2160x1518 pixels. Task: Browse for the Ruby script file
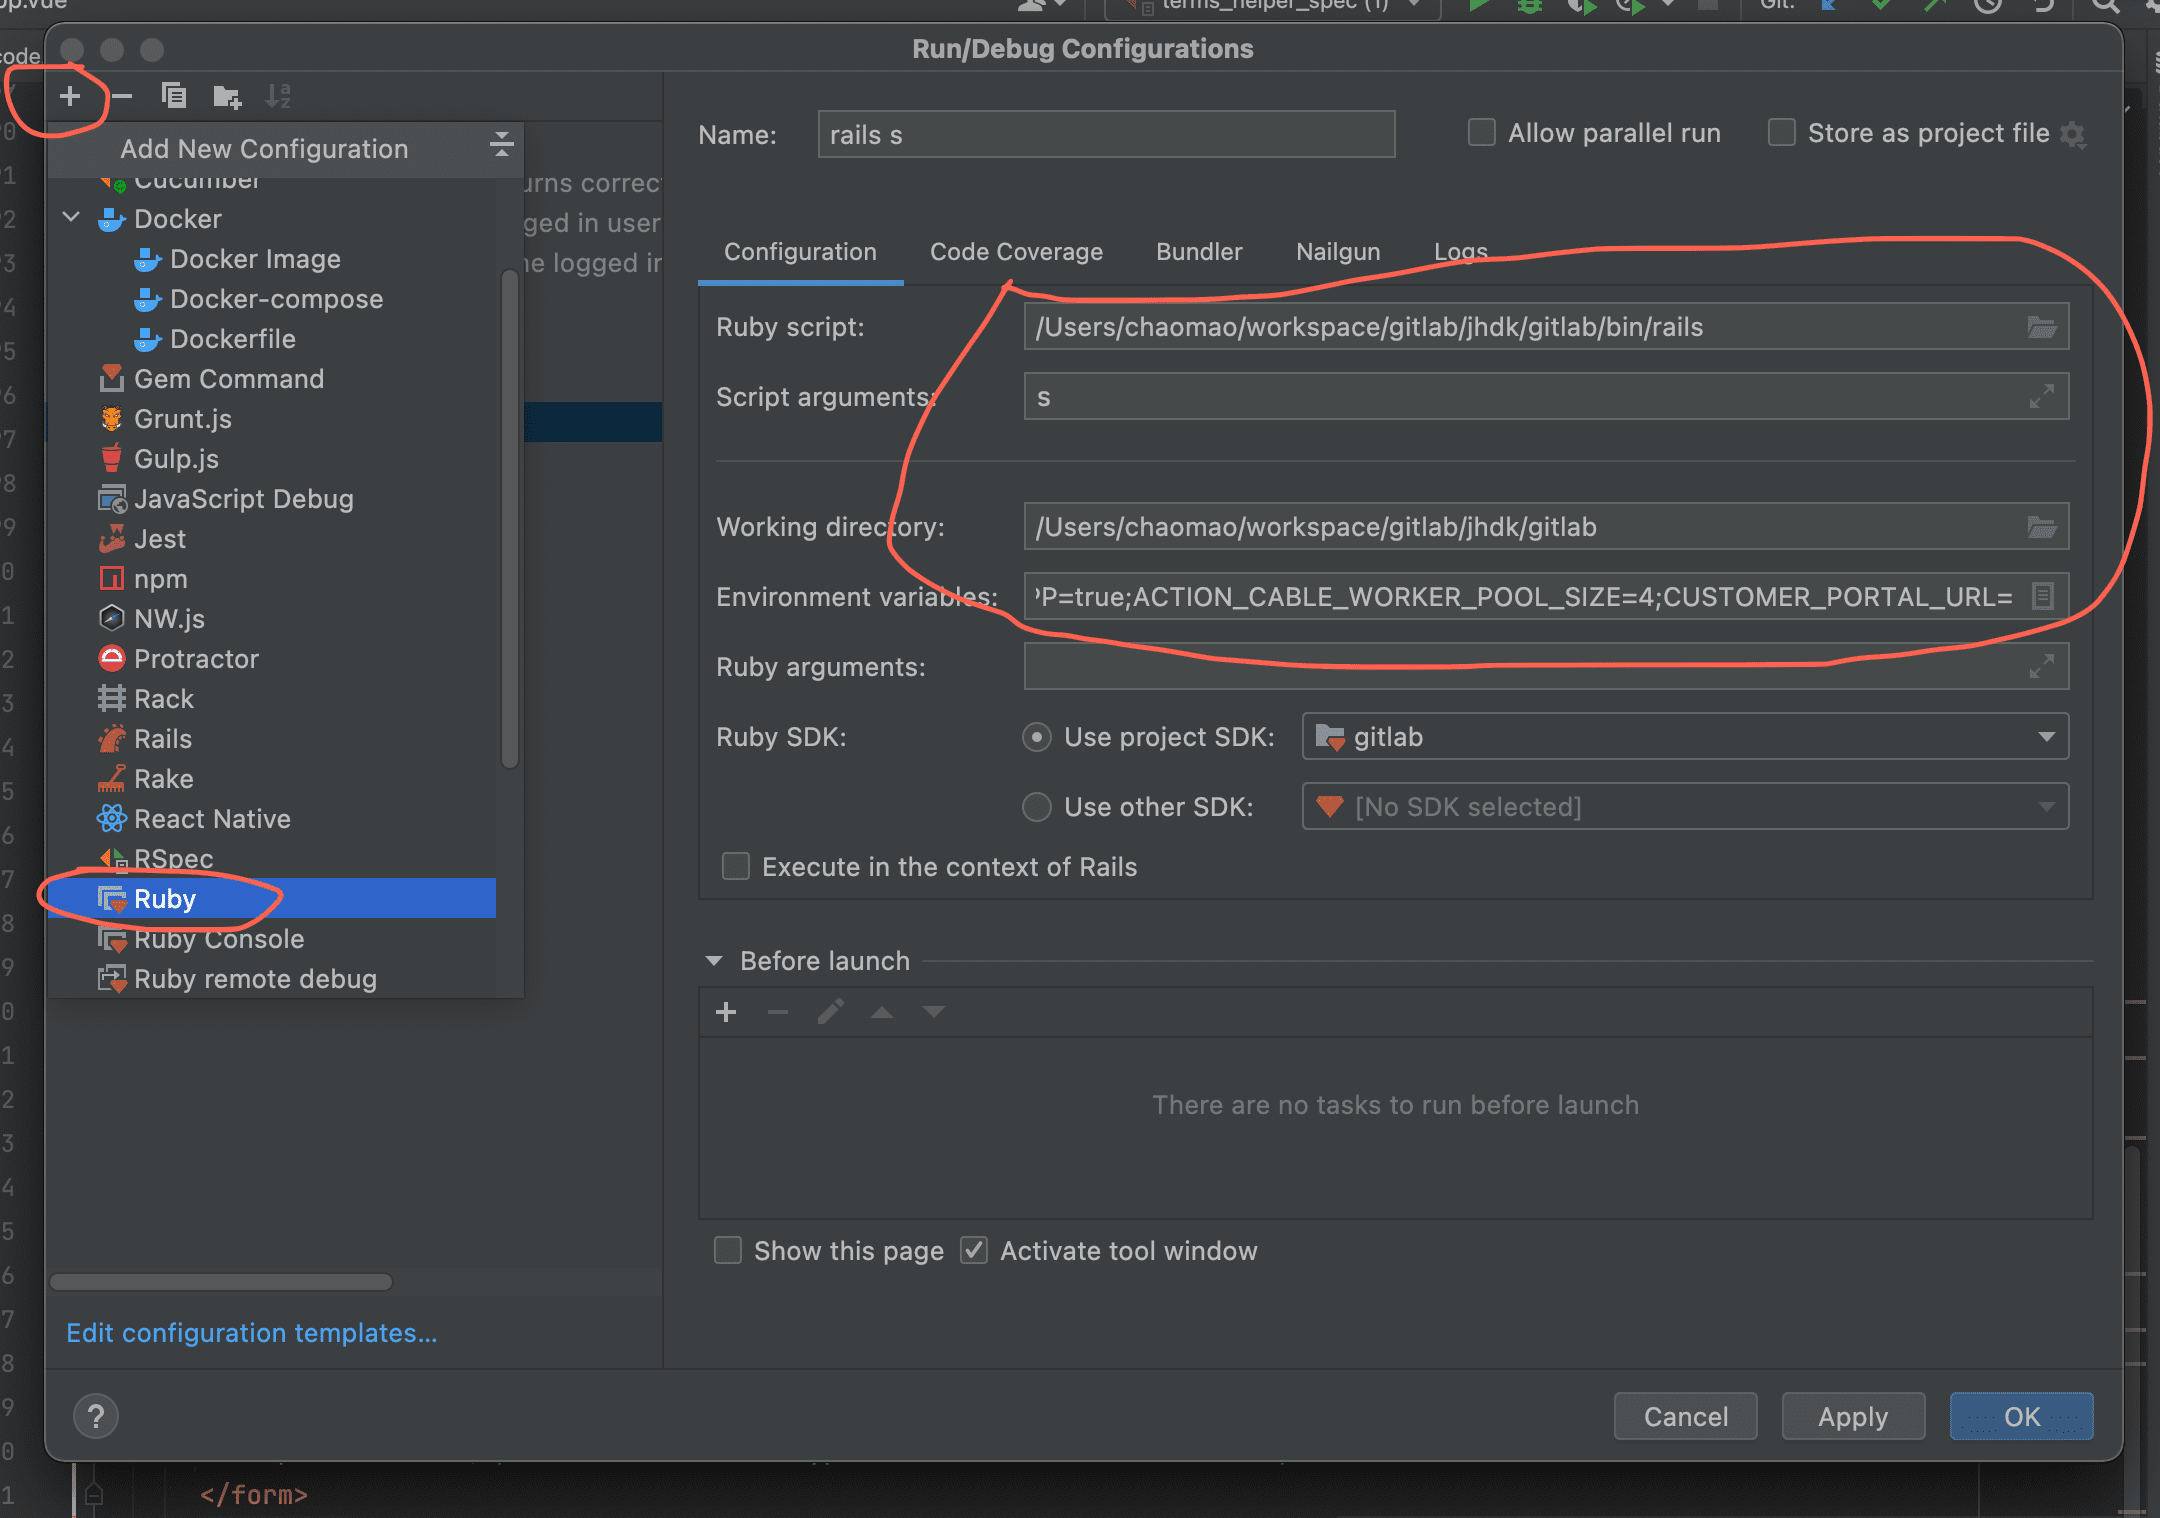click(x=2043, y=326)
